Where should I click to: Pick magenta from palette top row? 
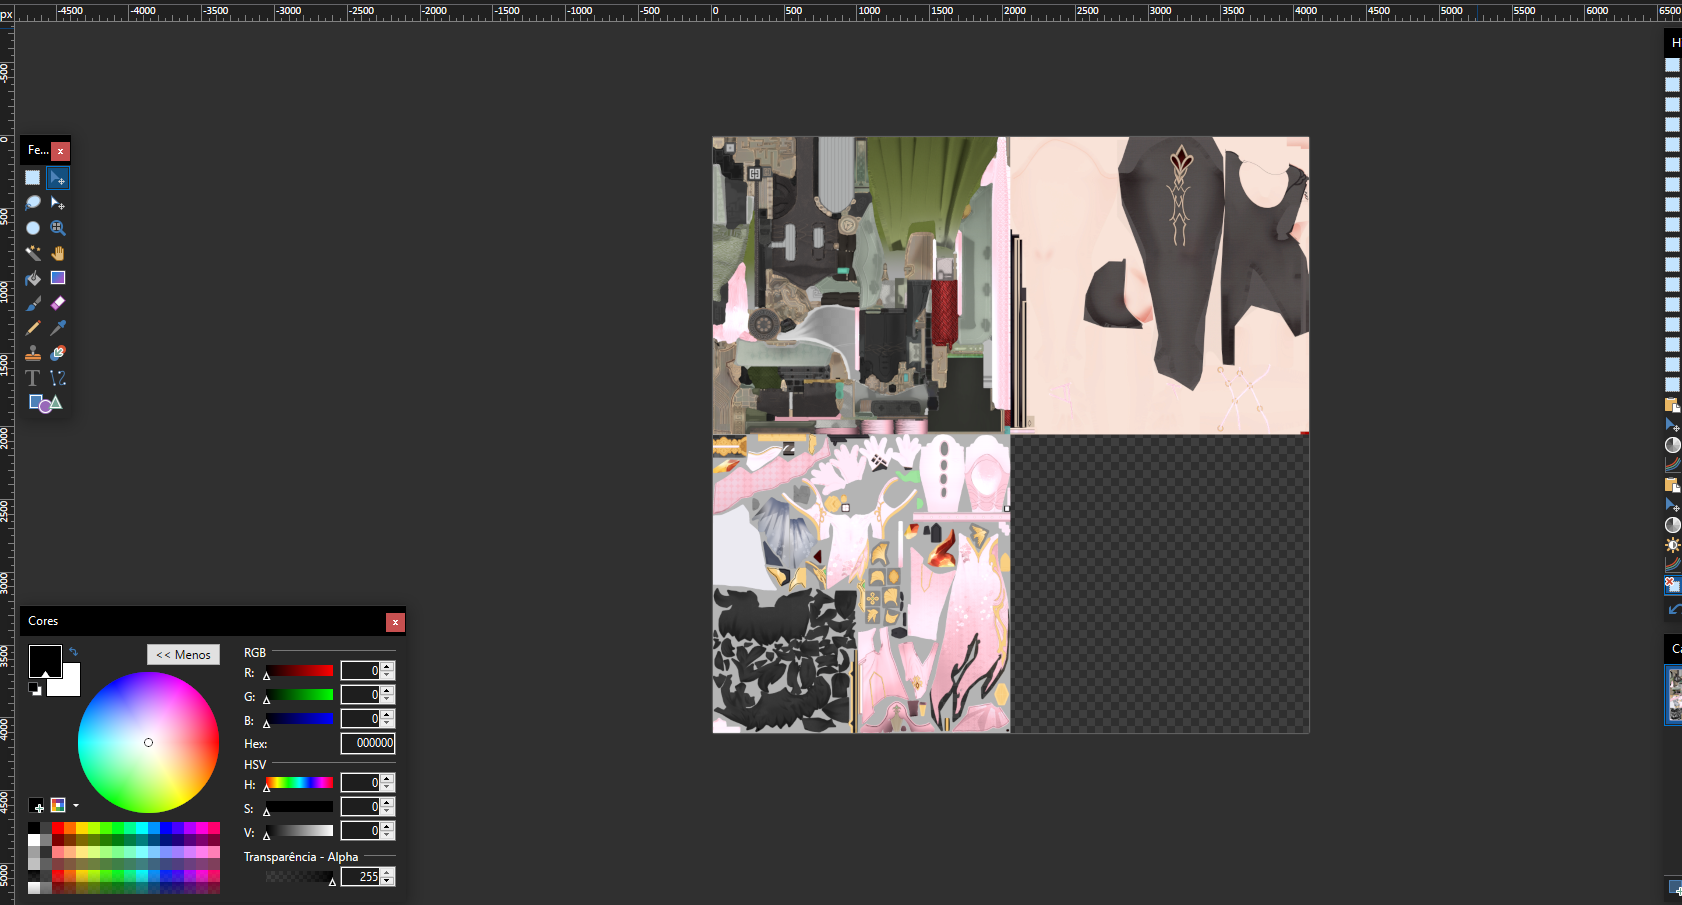(x=202, y=828)
